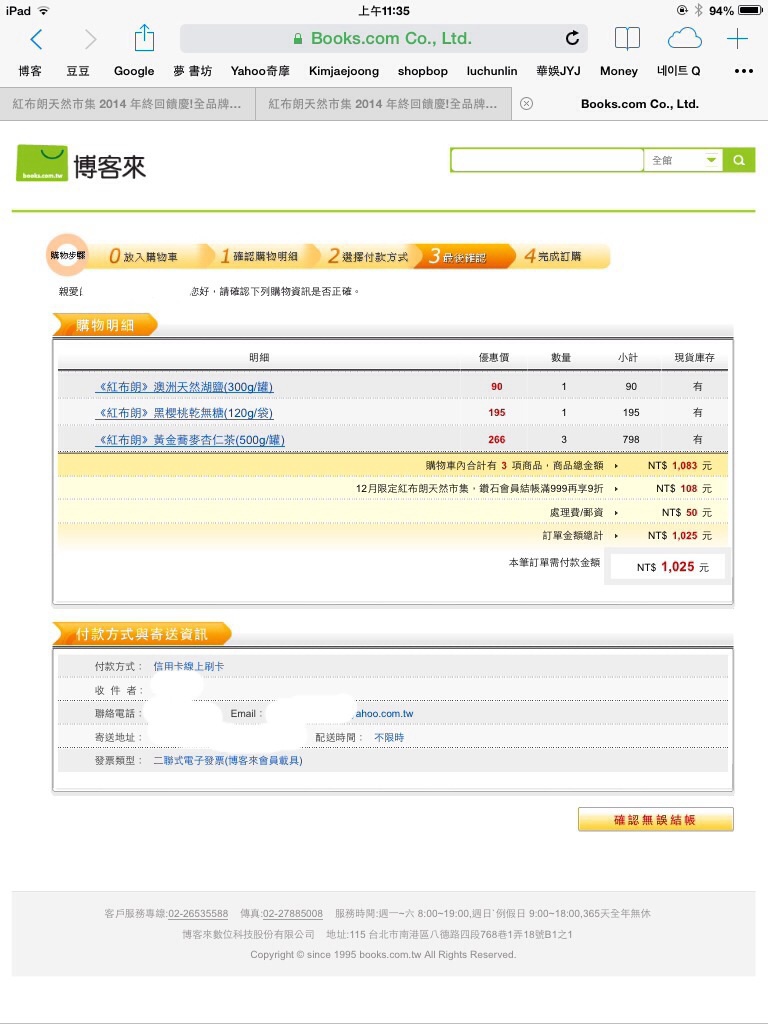Reload the page with refresh icon
The height and width of the screenshot is (1024, 768).
tap(572, 38)
